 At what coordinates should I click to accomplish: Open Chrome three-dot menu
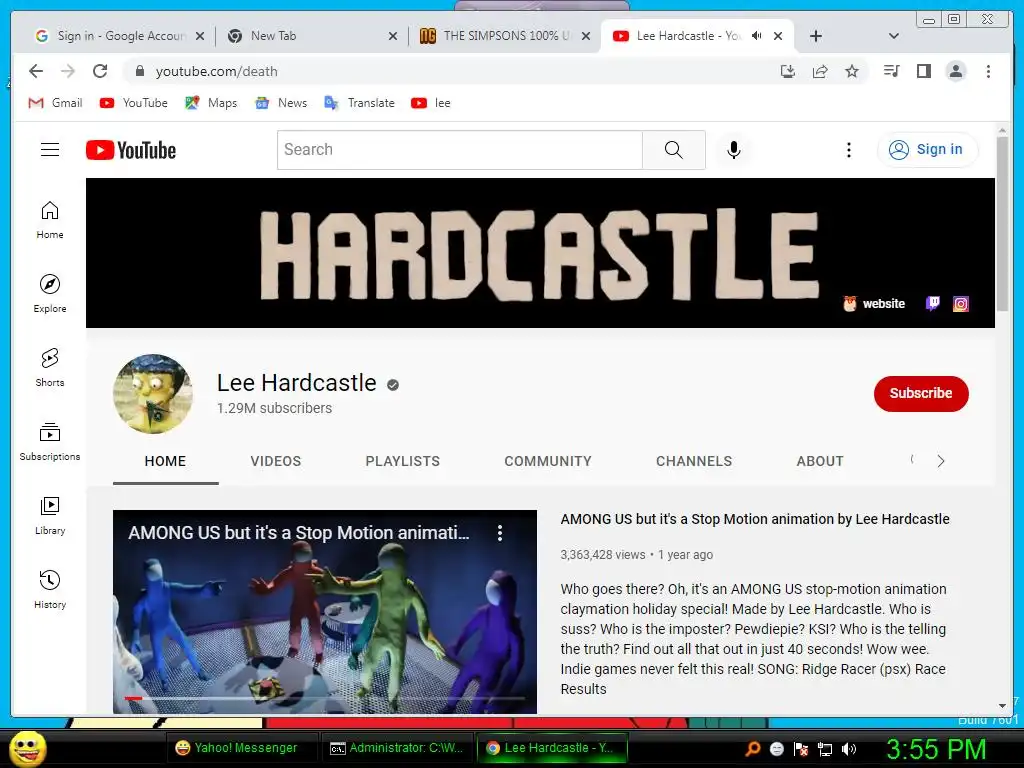988,71
